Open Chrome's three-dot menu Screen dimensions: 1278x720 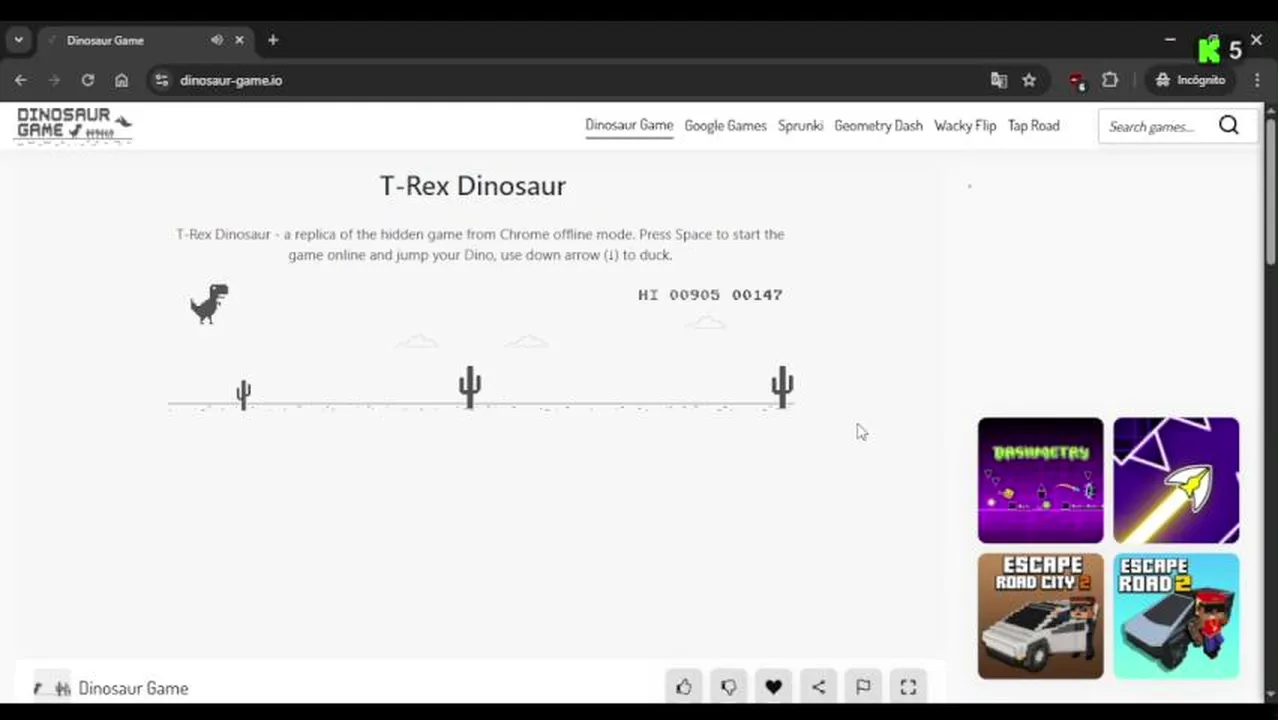[1257, 80]
